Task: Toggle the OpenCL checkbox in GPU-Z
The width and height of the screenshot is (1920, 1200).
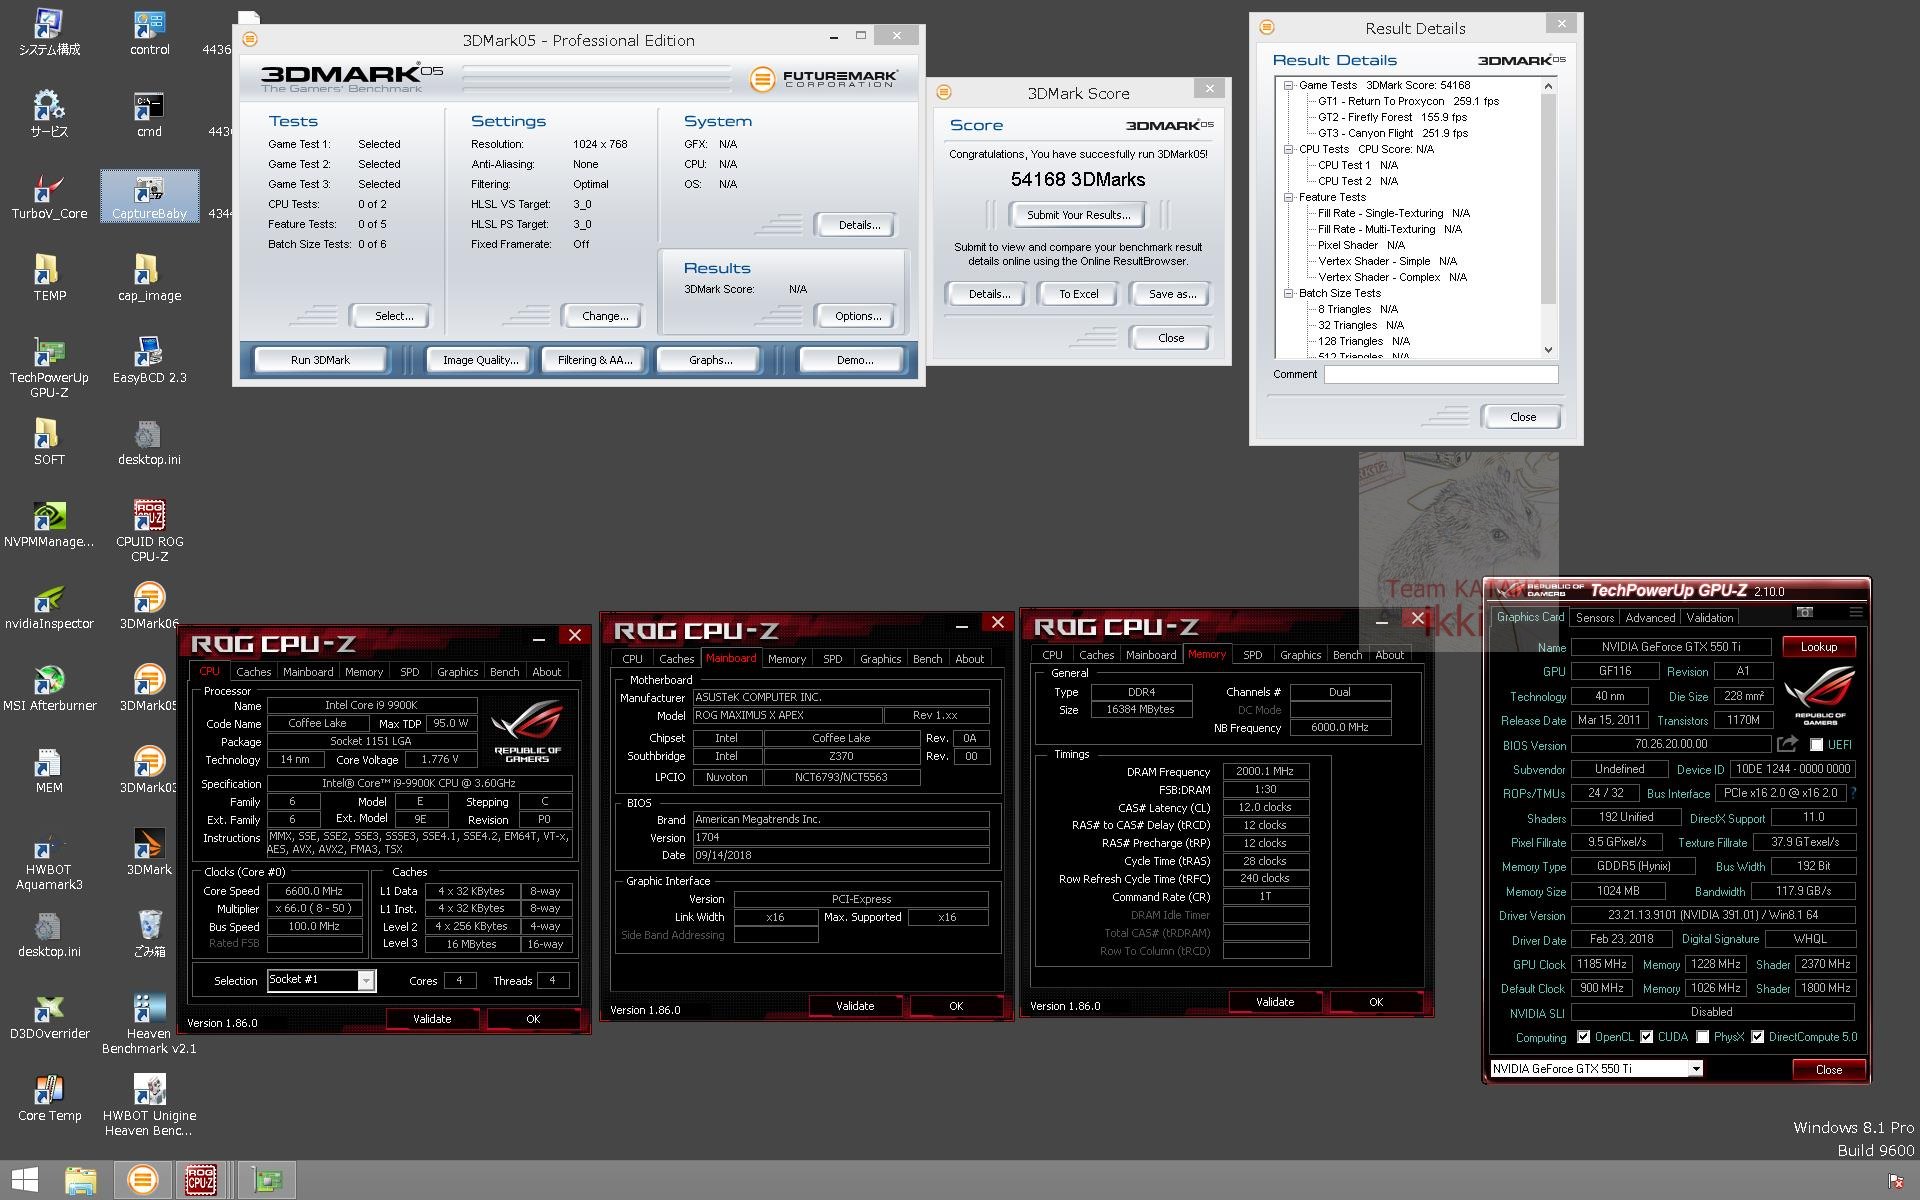Action: pyautogui.click(x=1583, y=1037)
